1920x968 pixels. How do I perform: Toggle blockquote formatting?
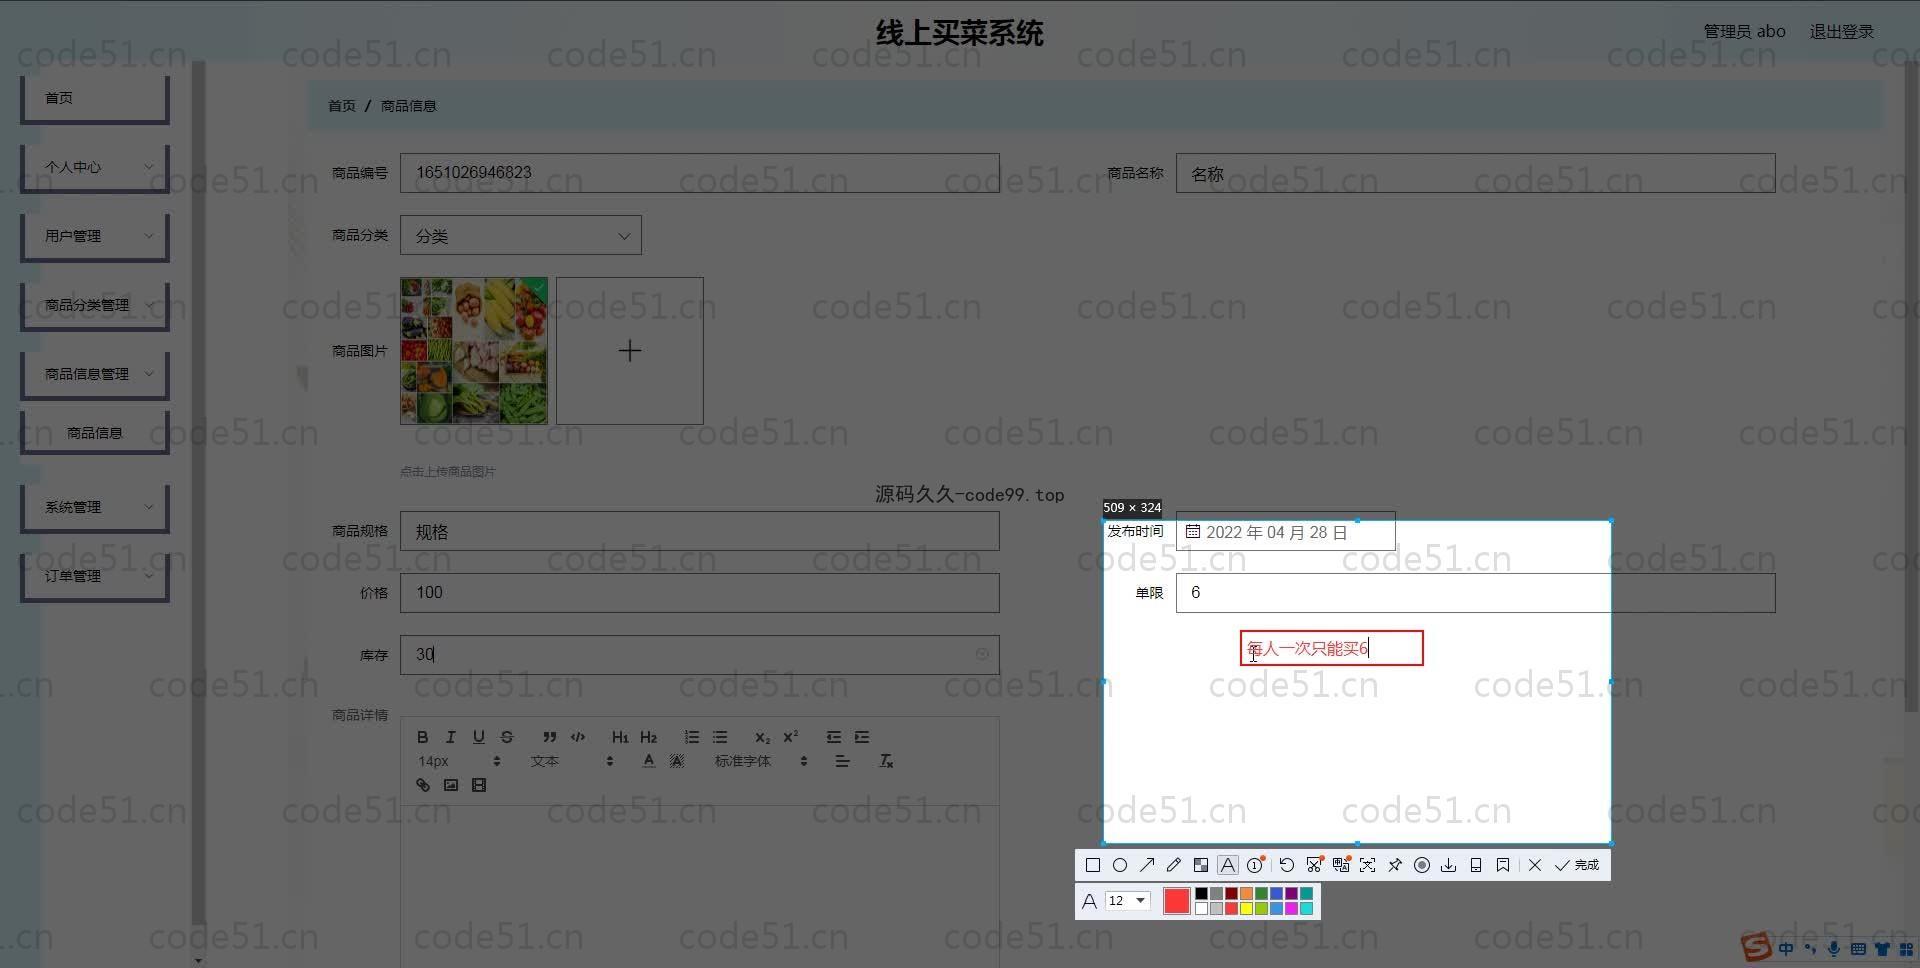(549, 737)
